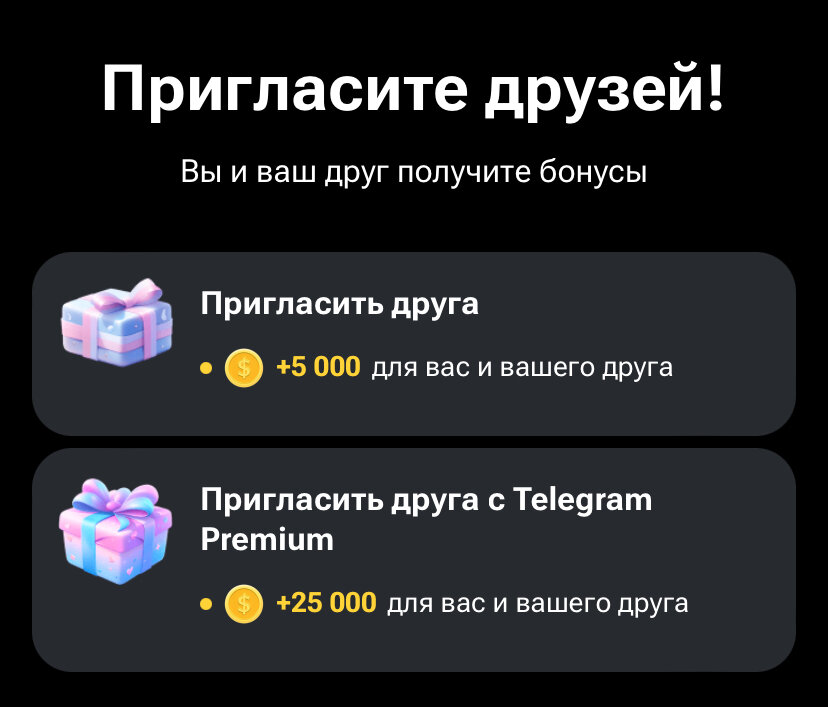
Task: Click subtitle "Вы и ваш друг получите бонусы"
Action: pos(413,172)
